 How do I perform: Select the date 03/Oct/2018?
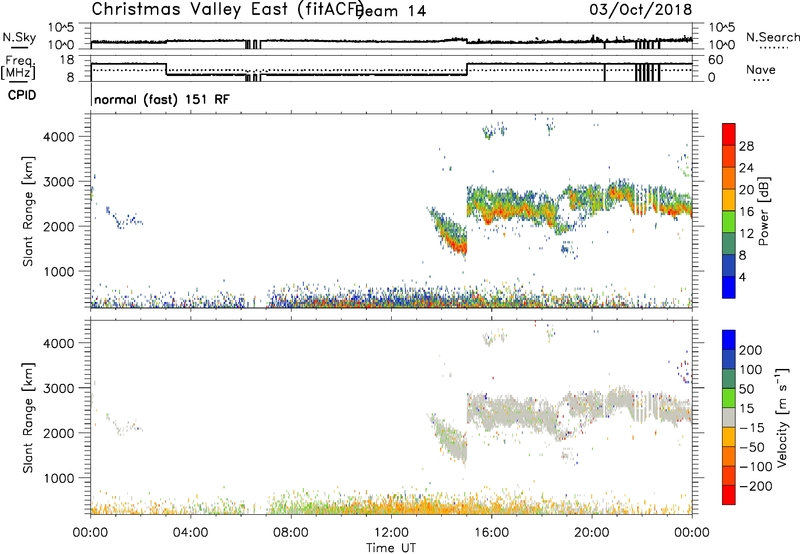pyautogui.click(x=641, y=10)
